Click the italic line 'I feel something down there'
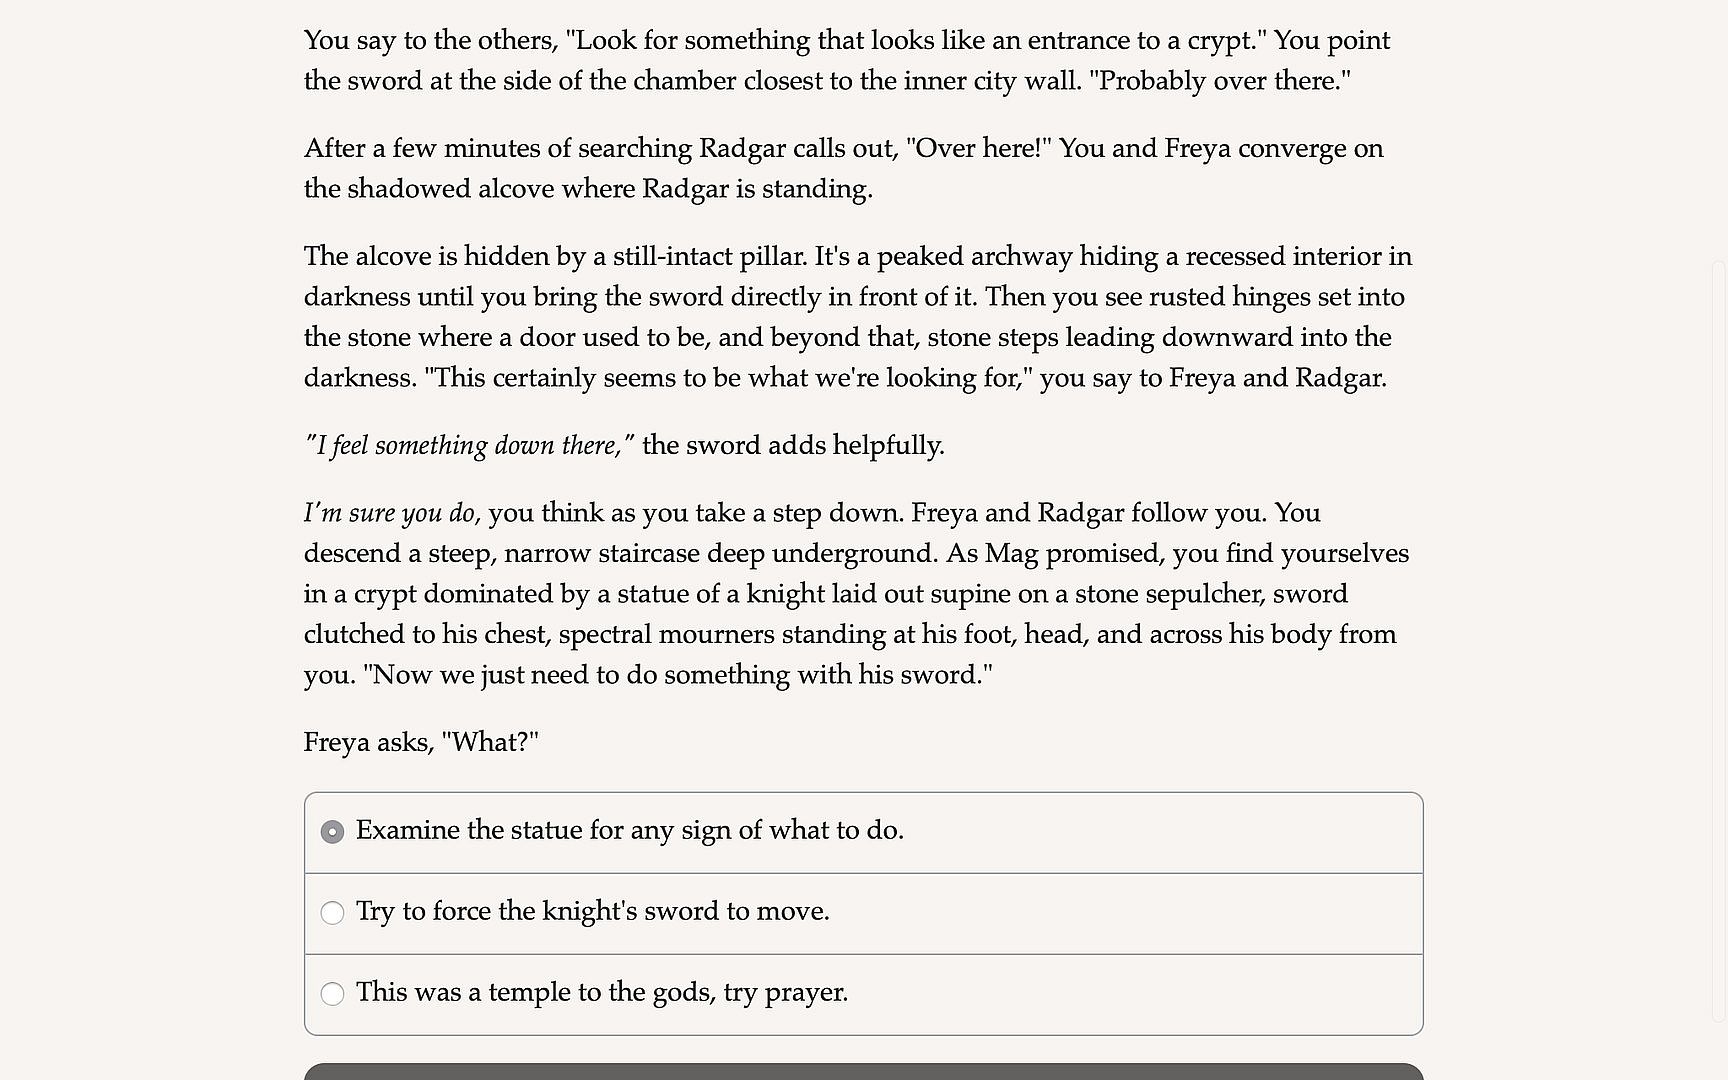This screenshot has height=1080, width=1728. point(469,446)
